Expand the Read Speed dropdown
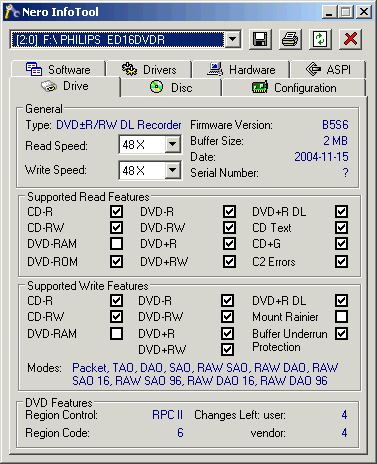 [x=172, y=144]
